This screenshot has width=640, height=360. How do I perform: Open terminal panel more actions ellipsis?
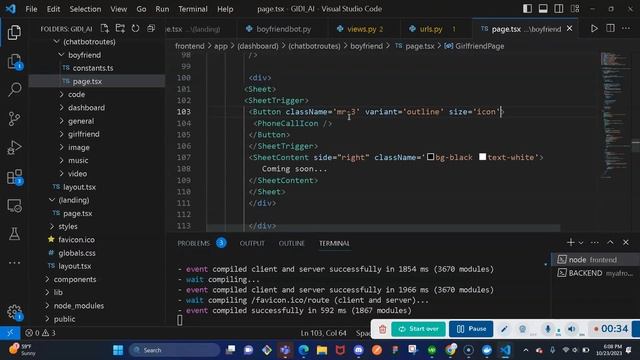[x=595, y=242]
